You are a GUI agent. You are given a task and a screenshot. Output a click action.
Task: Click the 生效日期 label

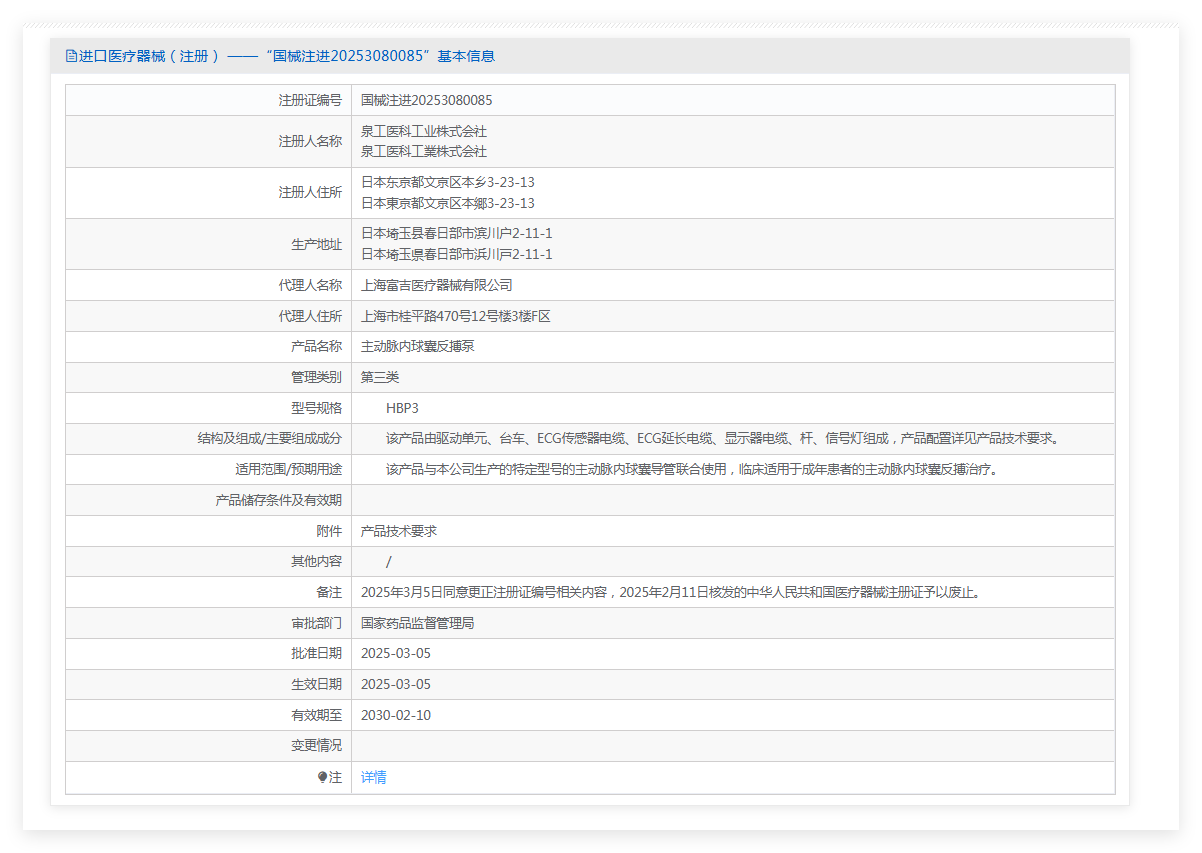[x=316, y=684]
